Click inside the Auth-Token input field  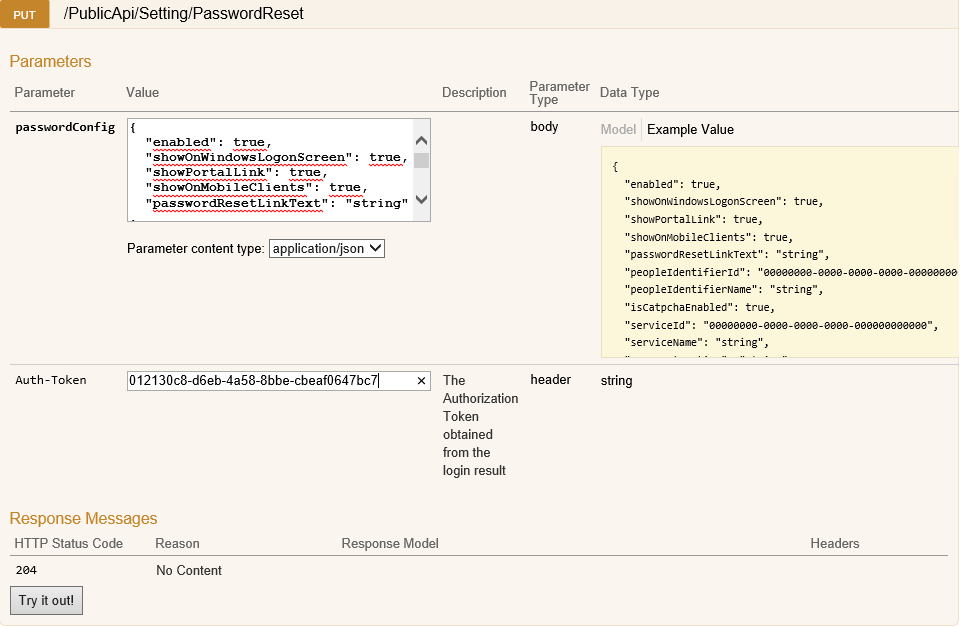(x=270, y=380)
